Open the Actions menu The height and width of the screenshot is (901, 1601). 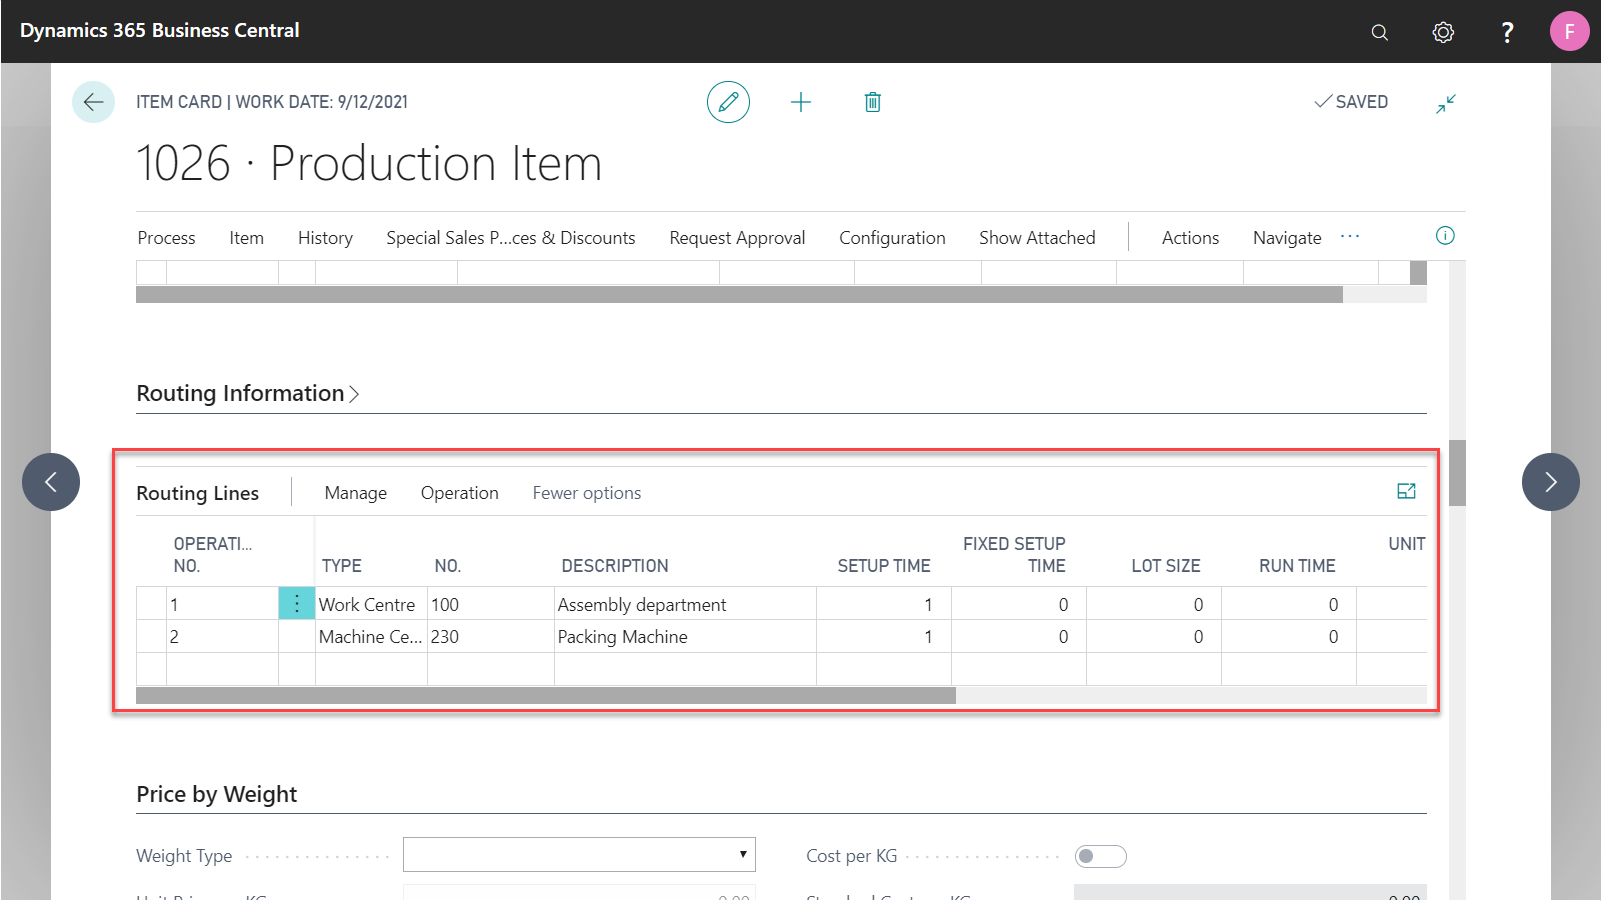click(x=1190, y=238)
